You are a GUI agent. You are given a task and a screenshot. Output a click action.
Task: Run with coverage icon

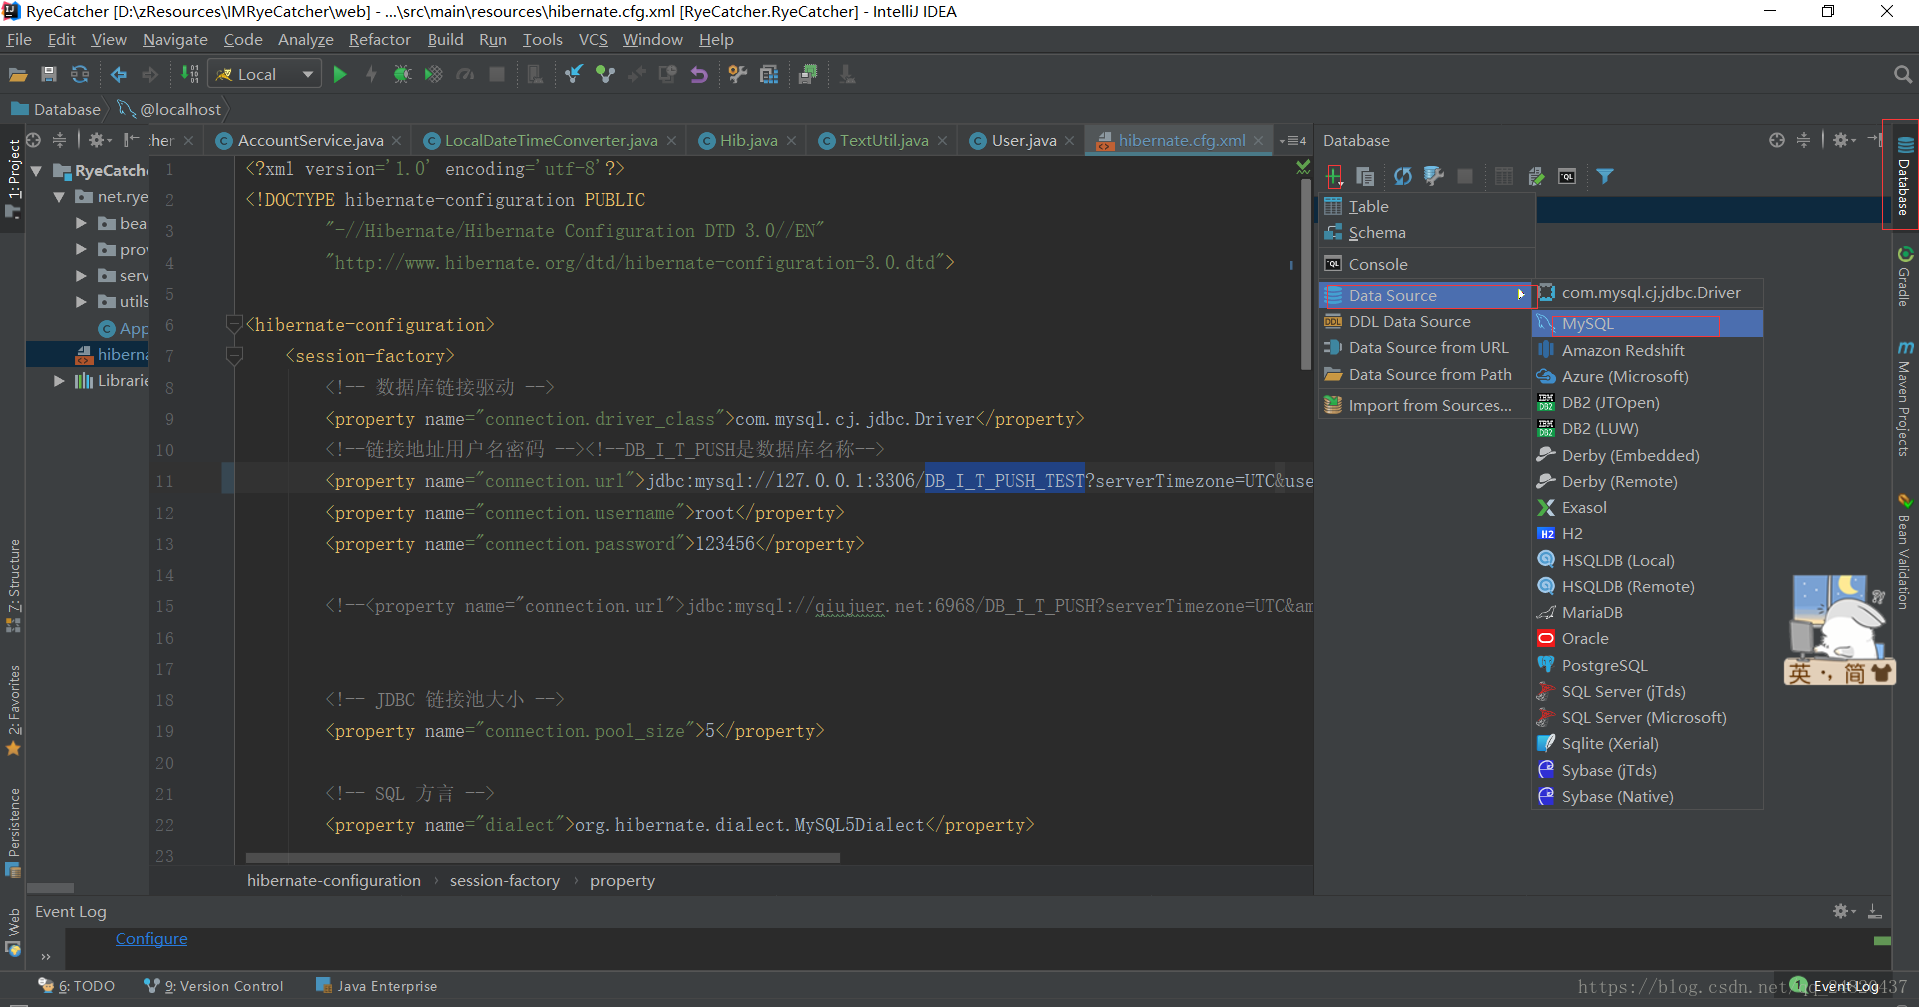click(x=433, y=75)
